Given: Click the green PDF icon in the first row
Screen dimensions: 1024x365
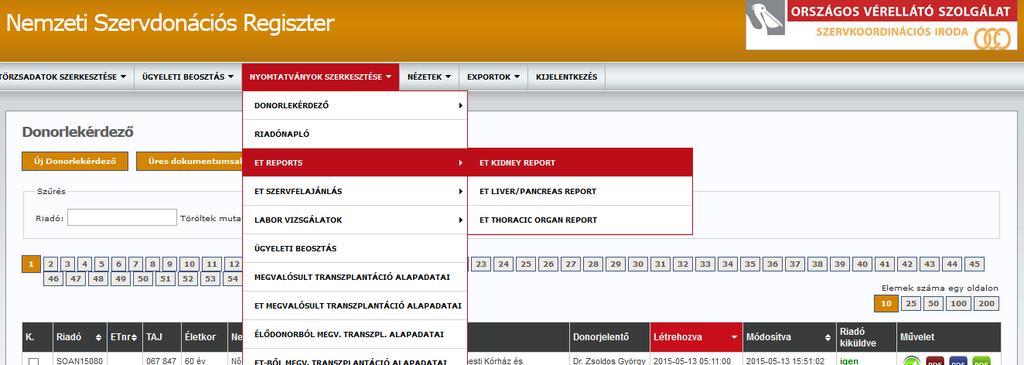Looking at the screenshot, I should tap(981, 361).
